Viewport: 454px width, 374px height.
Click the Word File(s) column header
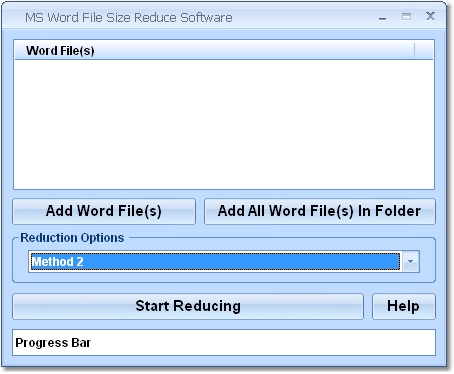[214, 50]
